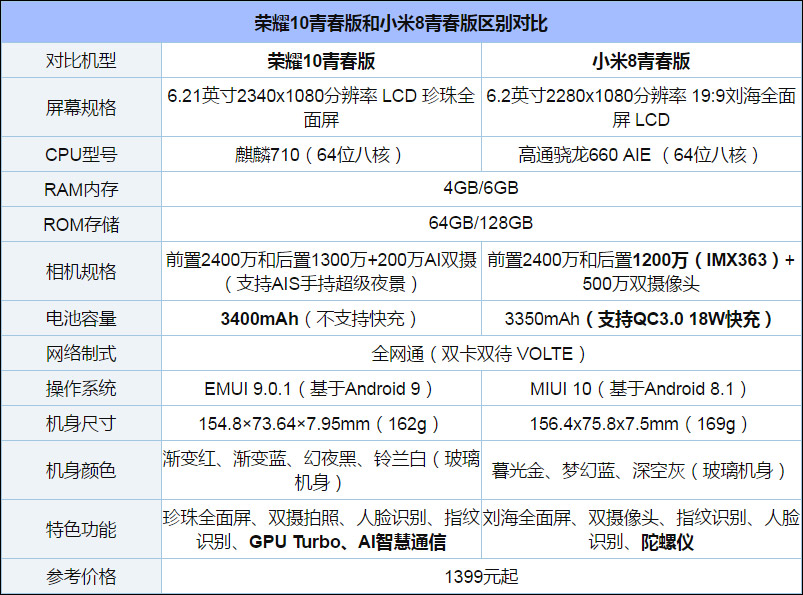Select the ROM存储 row label

click(x=81, y=224)
